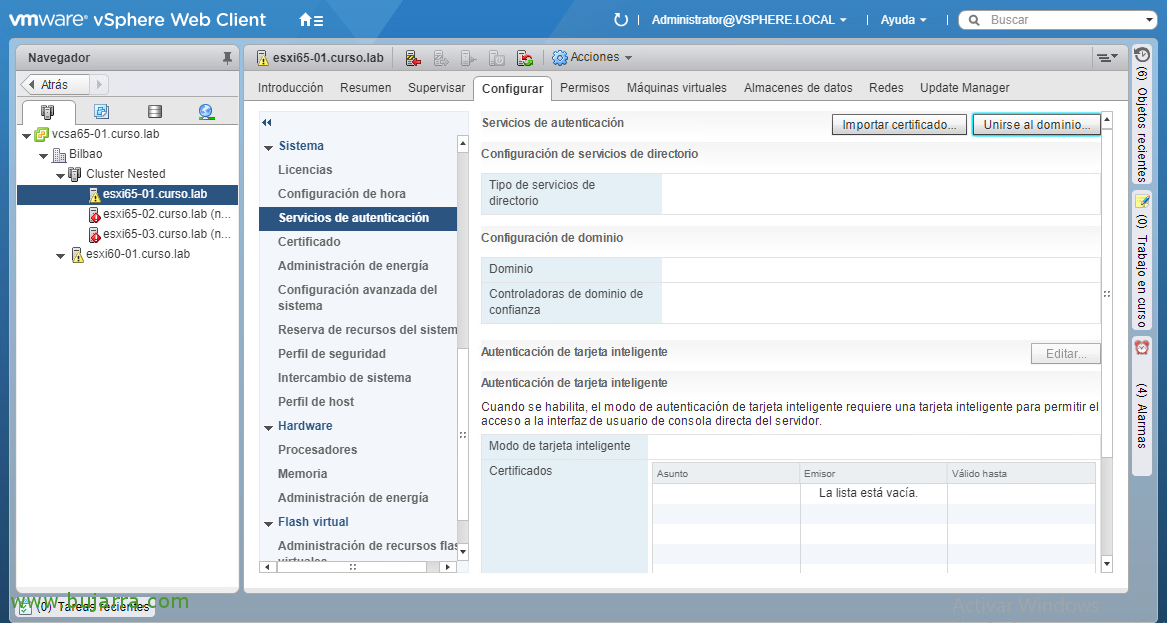
Task: Open Memoria under Hardware
Action: (303, 473)
